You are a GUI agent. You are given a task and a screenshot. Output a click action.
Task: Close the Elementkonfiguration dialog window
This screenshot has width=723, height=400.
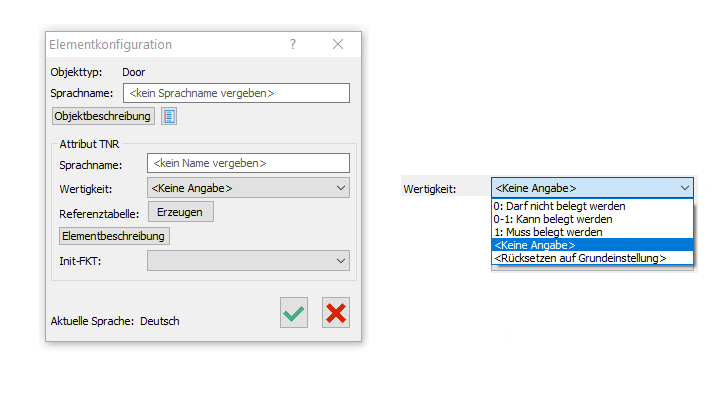338,45
